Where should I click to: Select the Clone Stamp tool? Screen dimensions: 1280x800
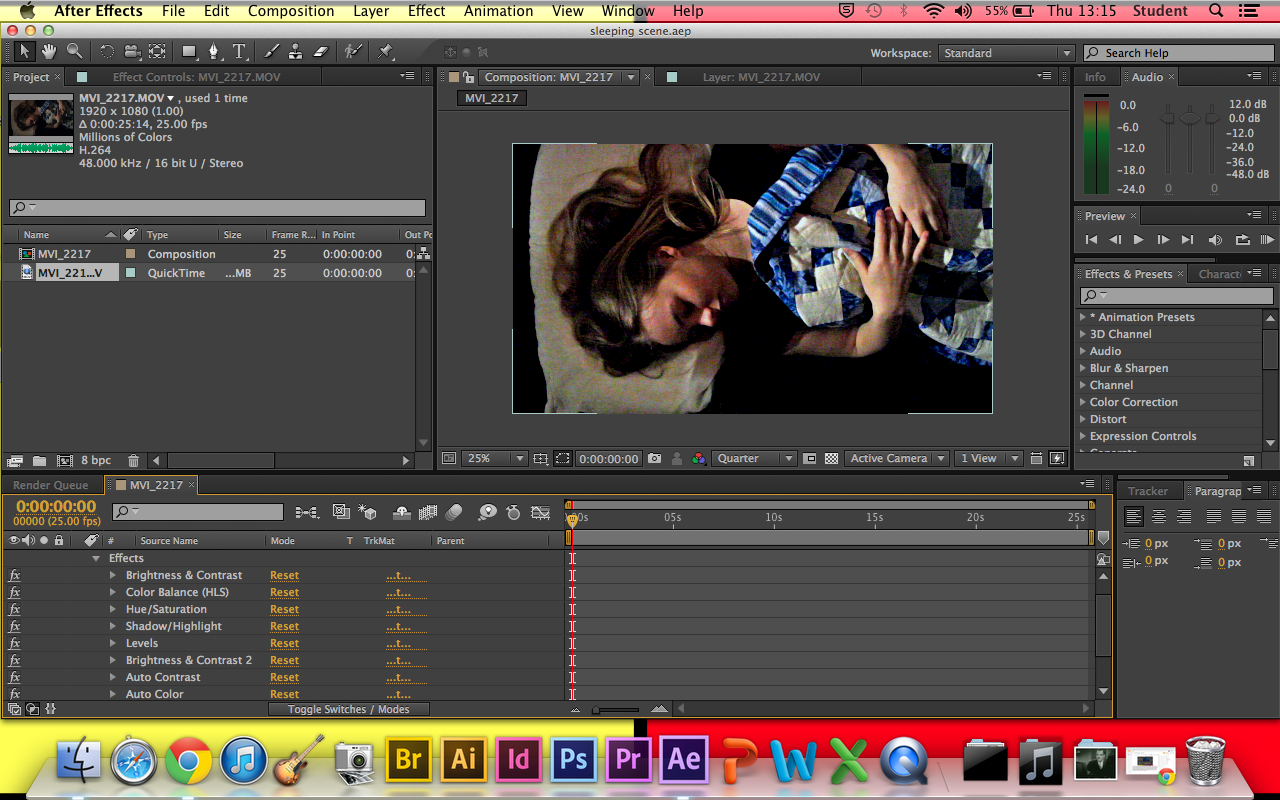click(296, 51)
